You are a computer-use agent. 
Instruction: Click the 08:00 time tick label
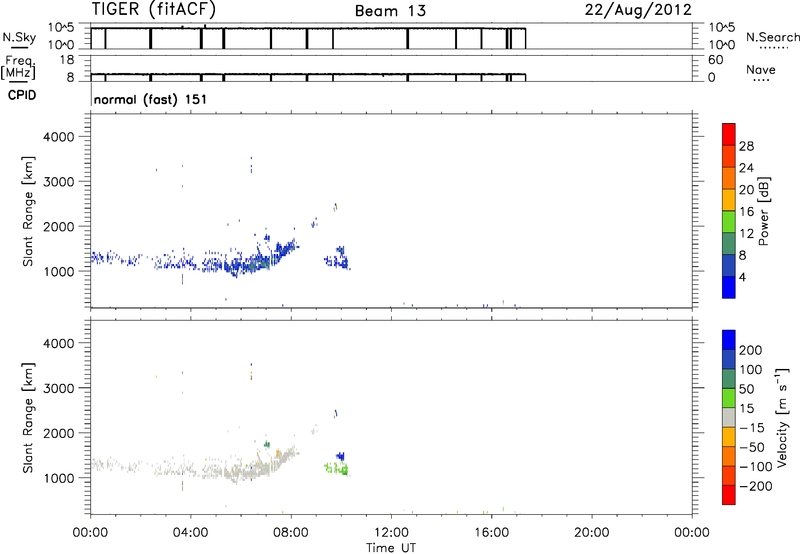pyautogui.click(x=291, y=533)
